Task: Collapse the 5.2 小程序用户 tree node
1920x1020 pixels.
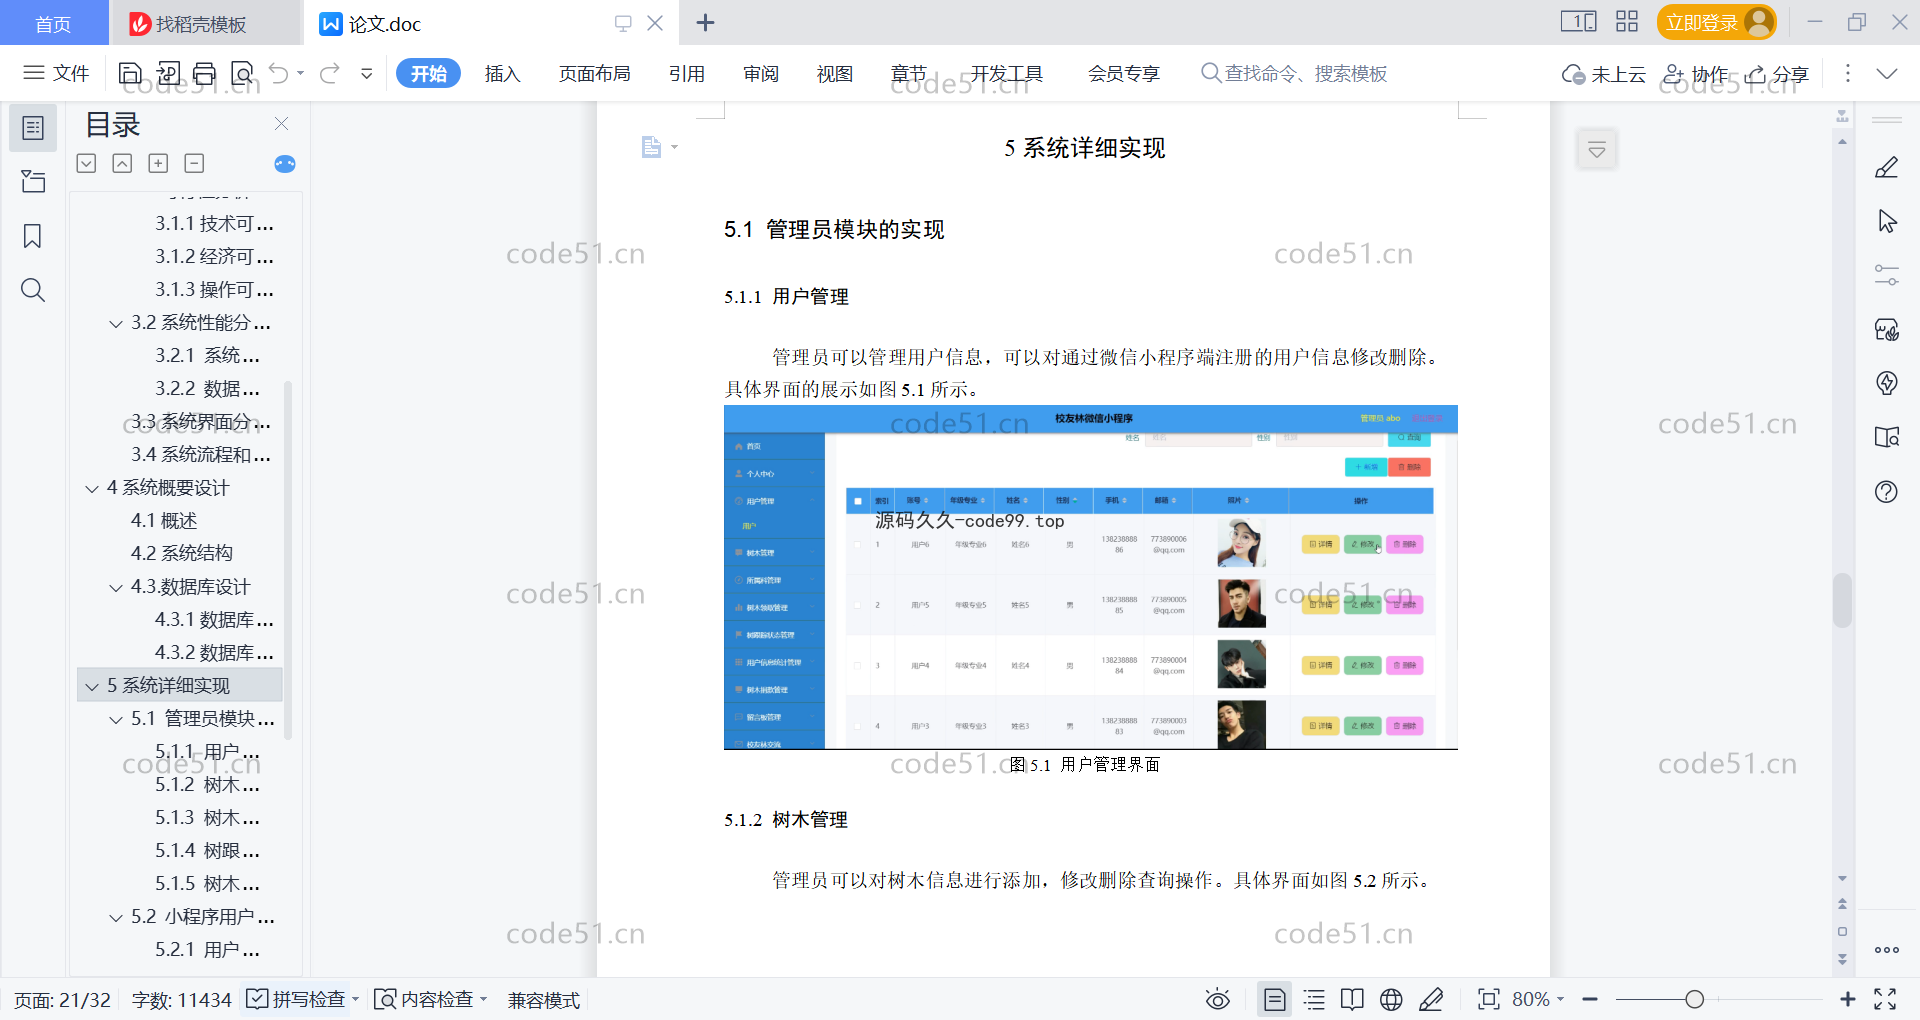Action: 116,917
